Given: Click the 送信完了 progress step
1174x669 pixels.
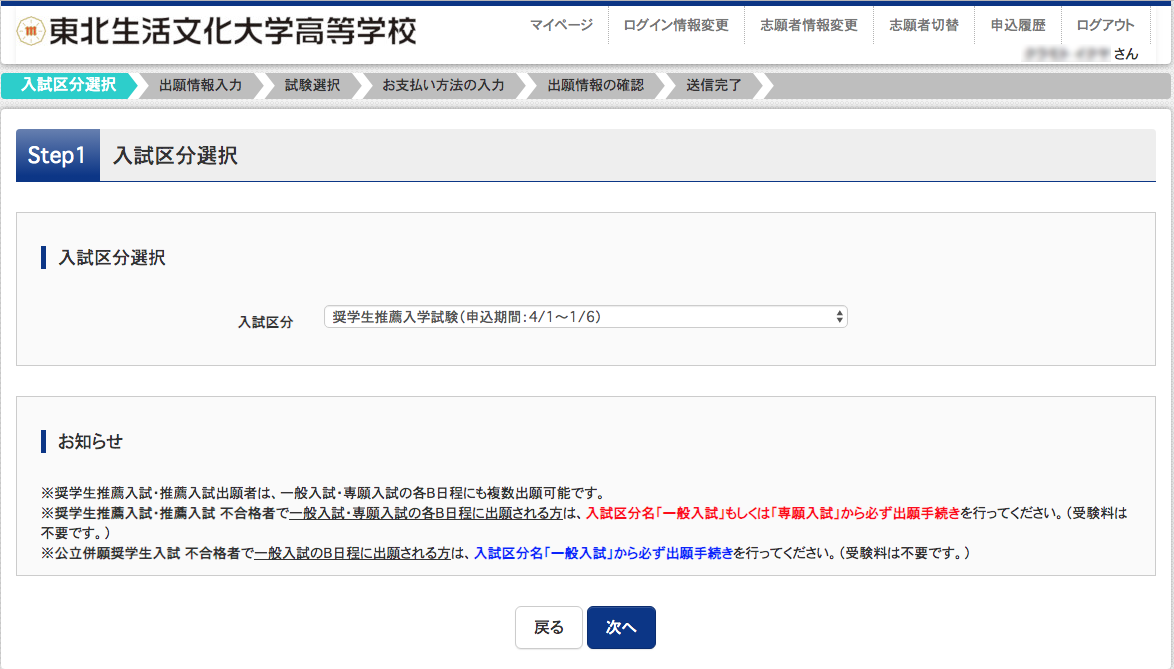Looking at the screenshot, I should (714, 86).
